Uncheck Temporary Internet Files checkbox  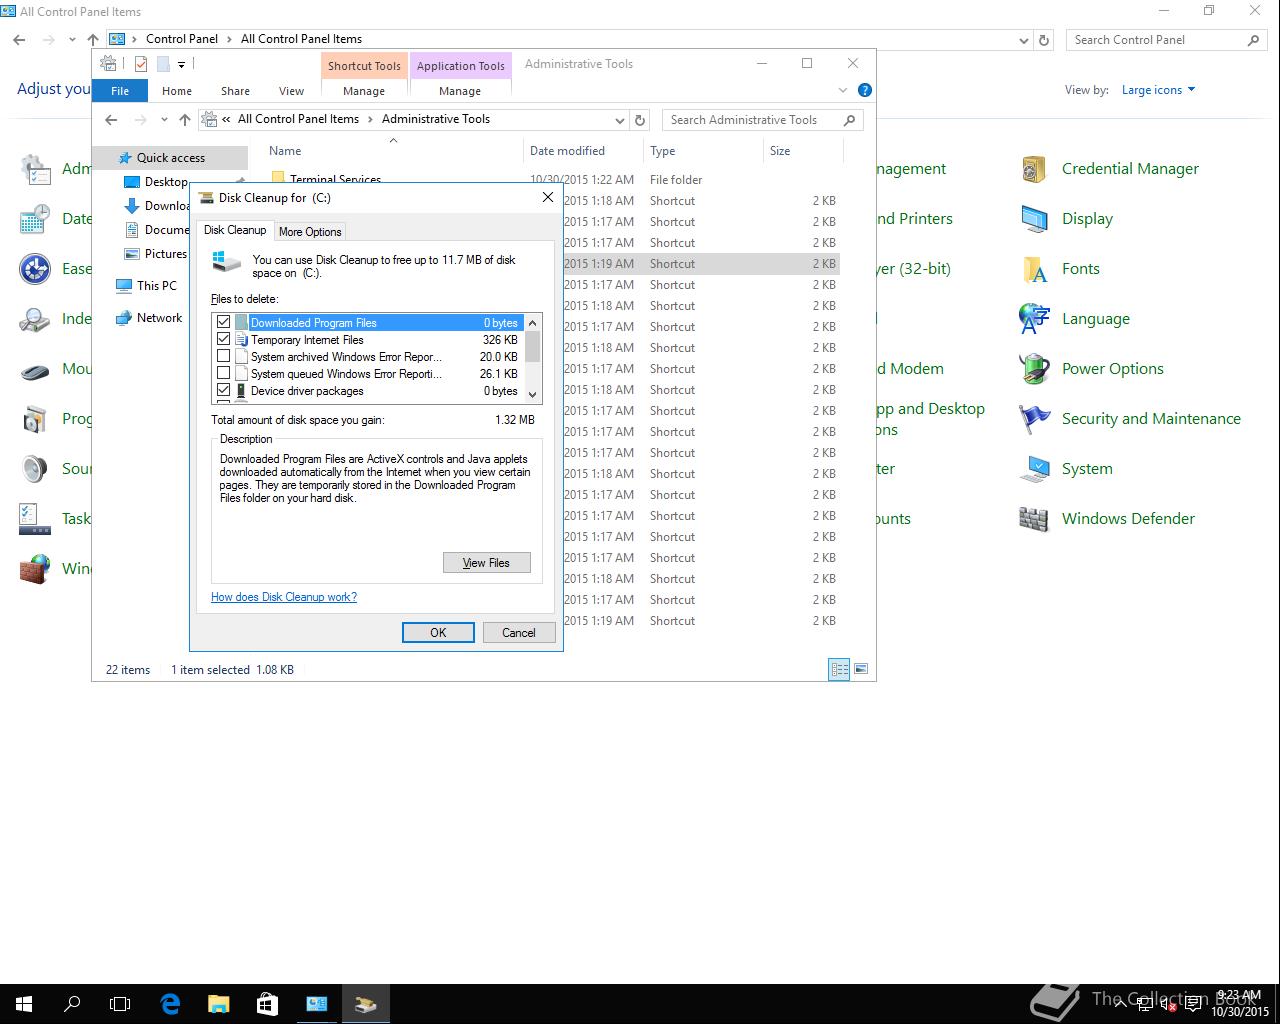pos(223,339)
